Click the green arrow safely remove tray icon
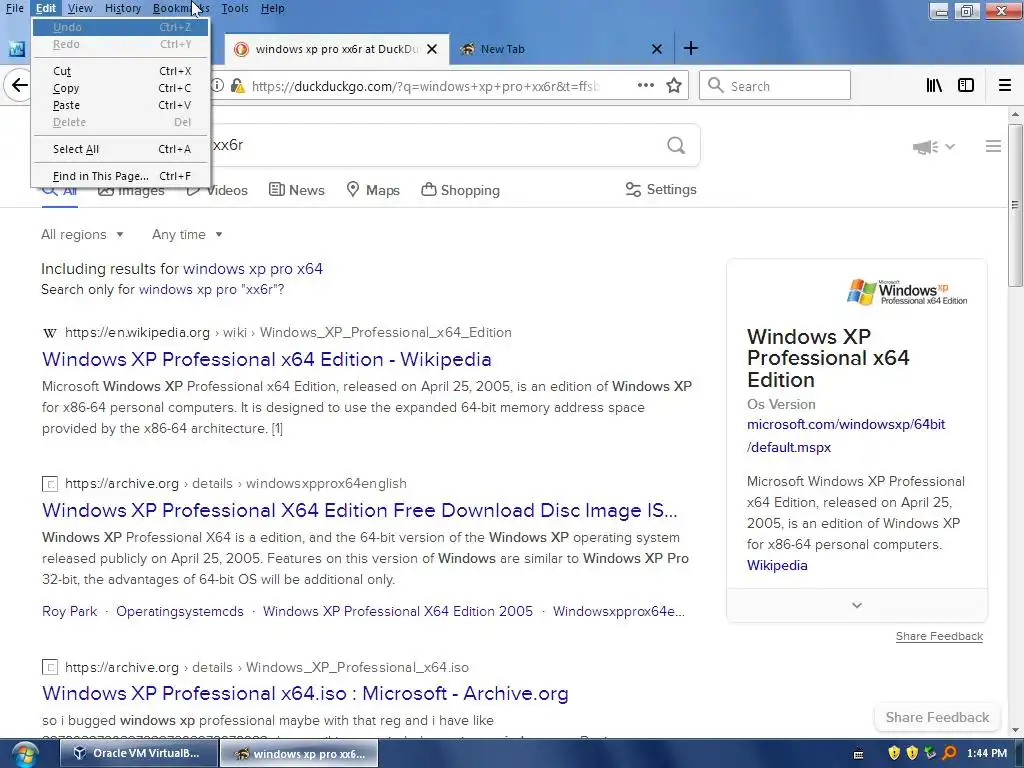This screenshot has width=1024, height=768. point(929,753)
